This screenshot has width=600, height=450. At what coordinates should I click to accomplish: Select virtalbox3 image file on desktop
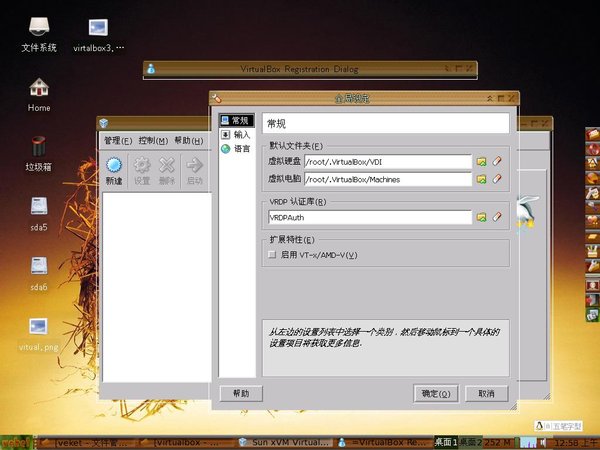point(98,35)
